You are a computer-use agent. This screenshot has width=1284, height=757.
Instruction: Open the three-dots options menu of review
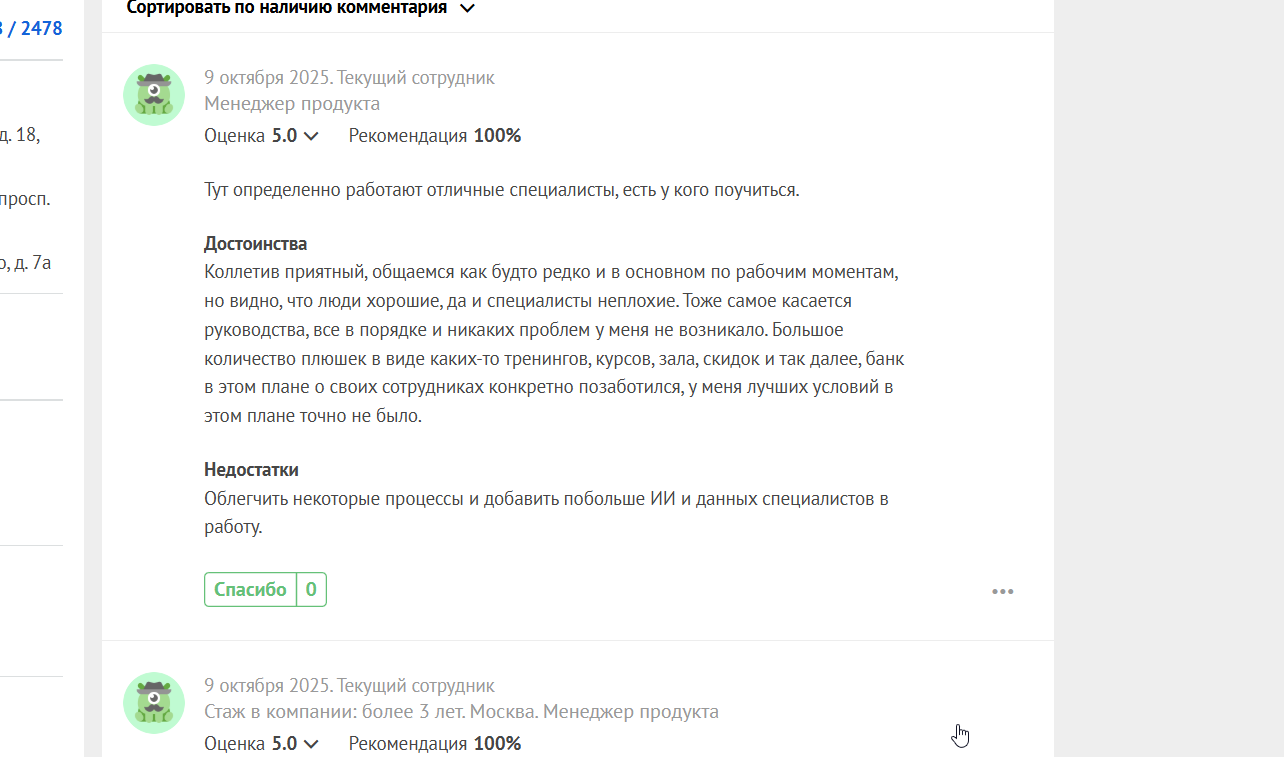[1002, 591]
